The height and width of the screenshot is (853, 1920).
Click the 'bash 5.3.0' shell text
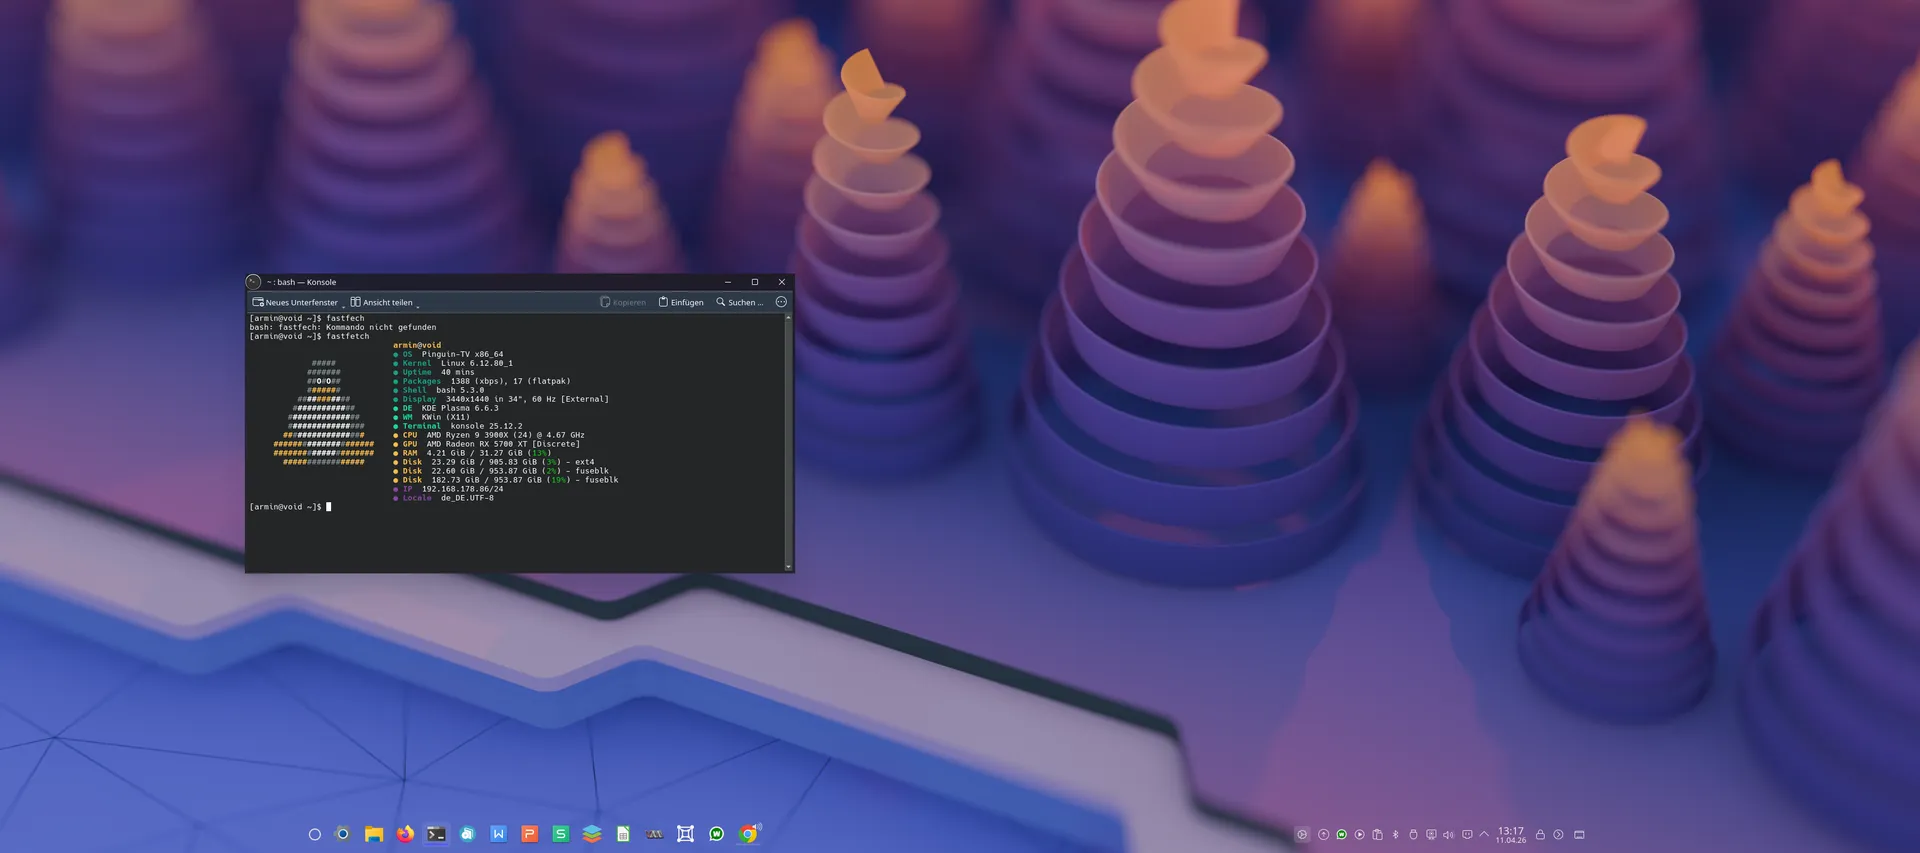click(460, 390)
